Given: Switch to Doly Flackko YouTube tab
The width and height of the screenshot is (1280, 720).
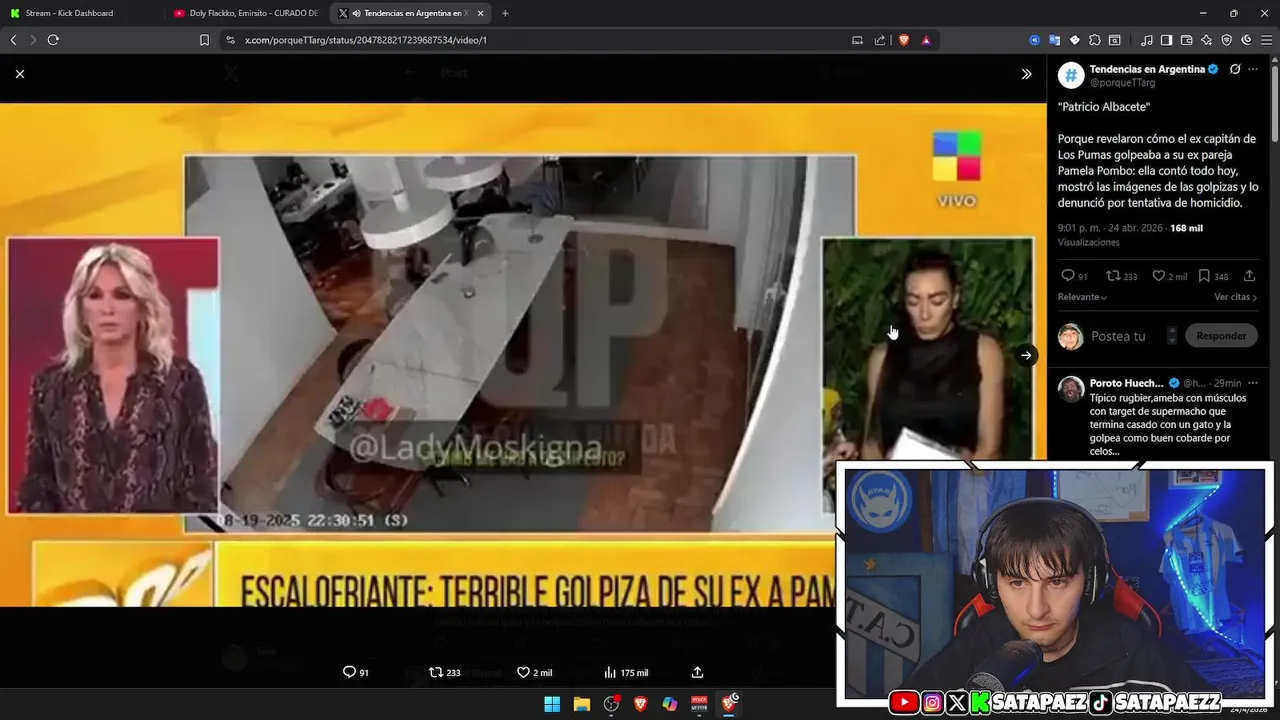Looking at the screenshot, I should [246, 13].
